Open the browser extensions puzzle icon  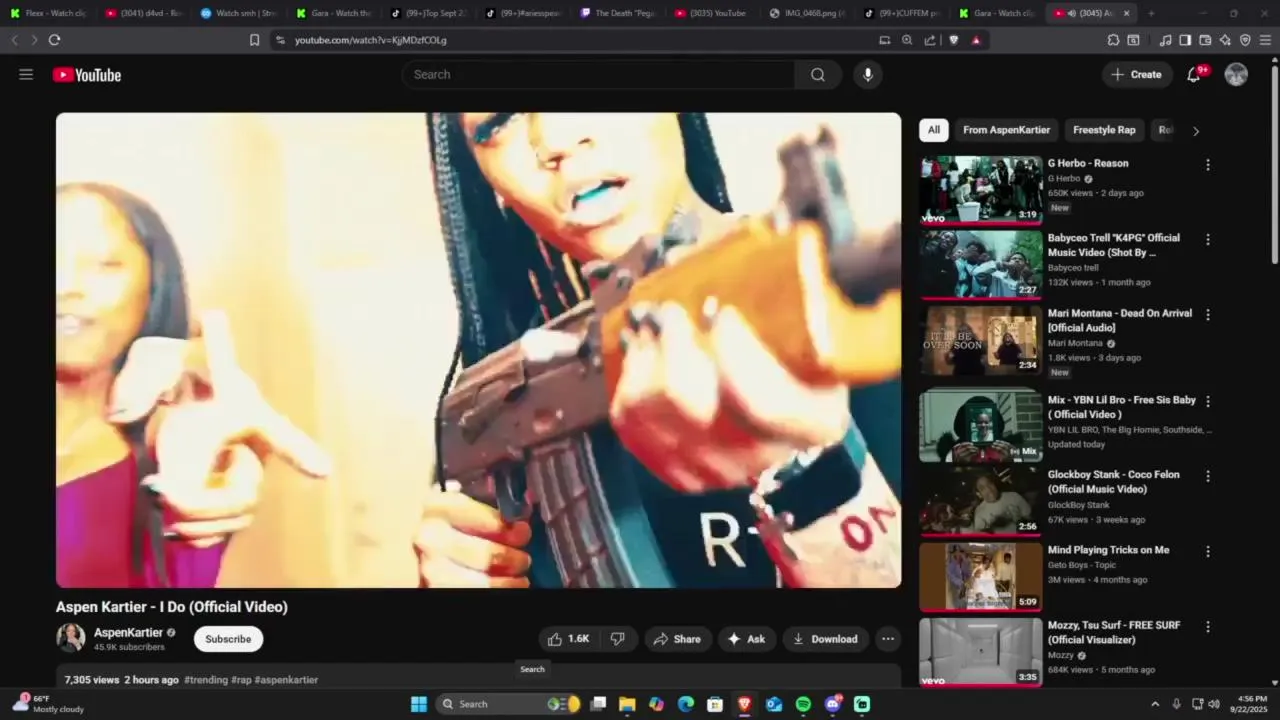pyautogui.click(x=1113, y=40)
